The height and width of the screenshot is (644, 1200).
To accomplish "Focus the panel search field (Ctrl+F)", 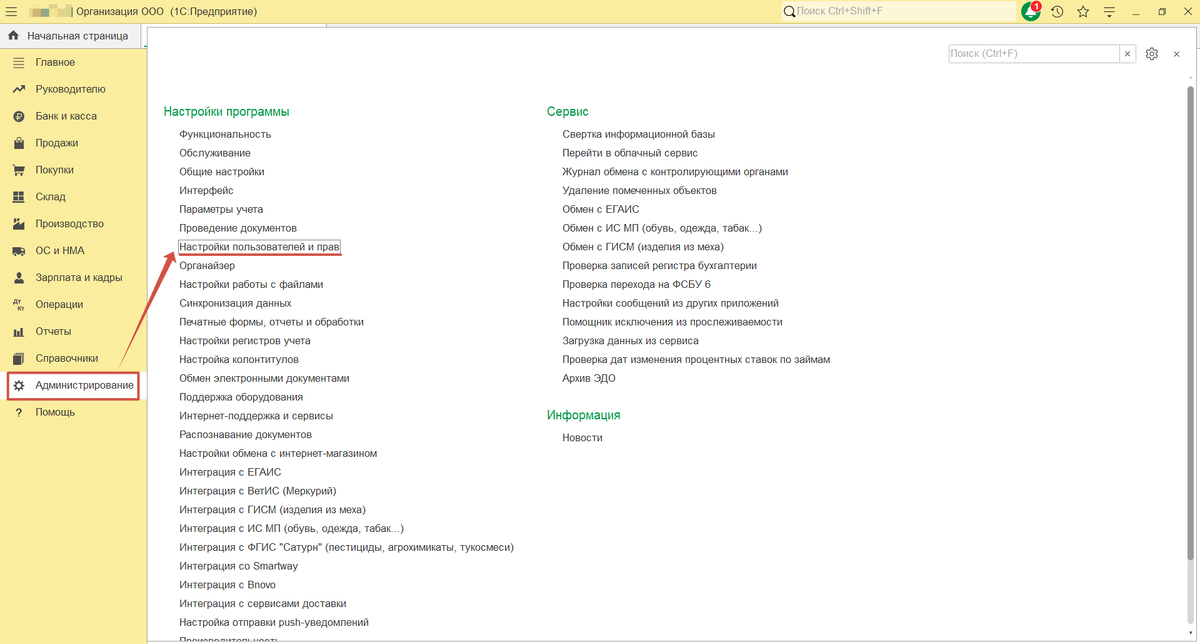I will point(1034,54).
